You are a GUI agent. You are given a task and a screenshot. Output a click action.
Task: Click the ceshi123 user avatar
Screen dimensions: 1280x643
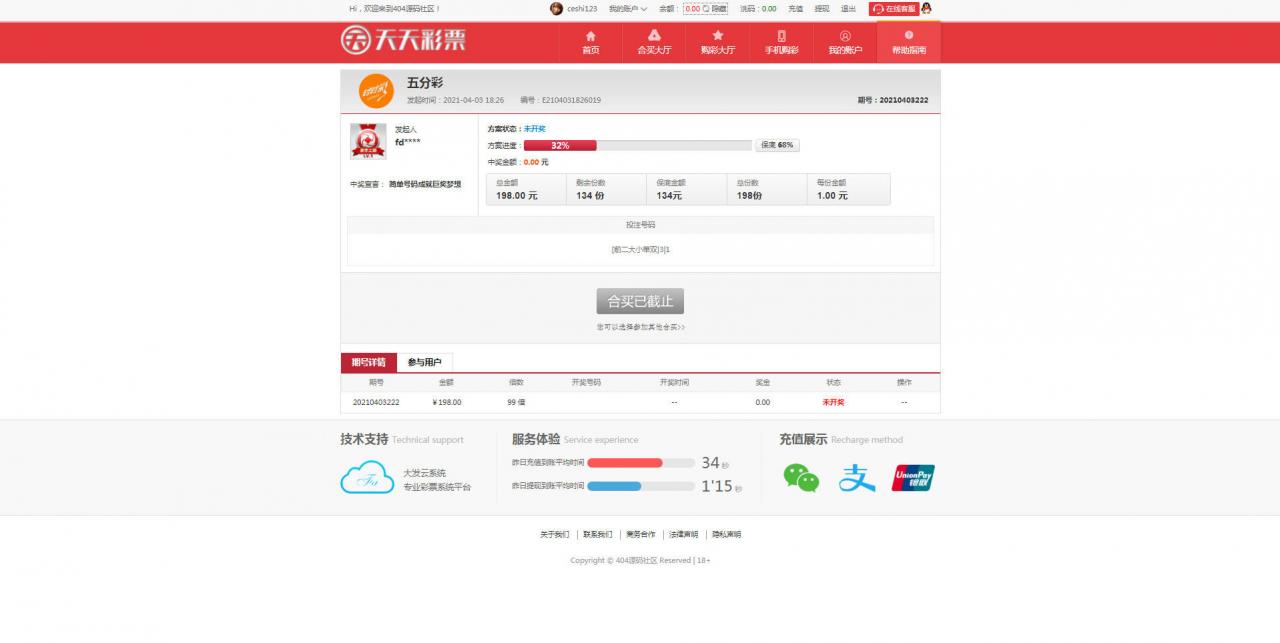click(x=556, y=9)
